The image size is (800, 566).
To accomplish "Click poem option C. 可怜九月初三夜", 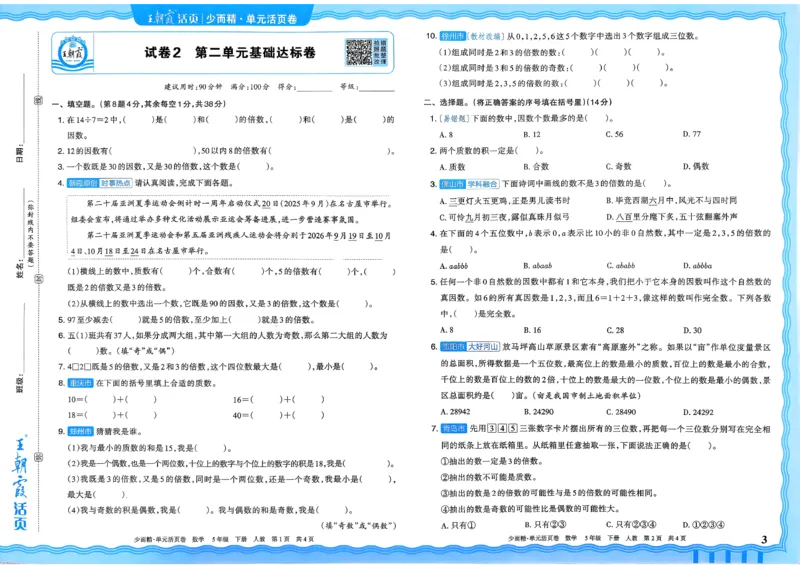I will 505,217.
